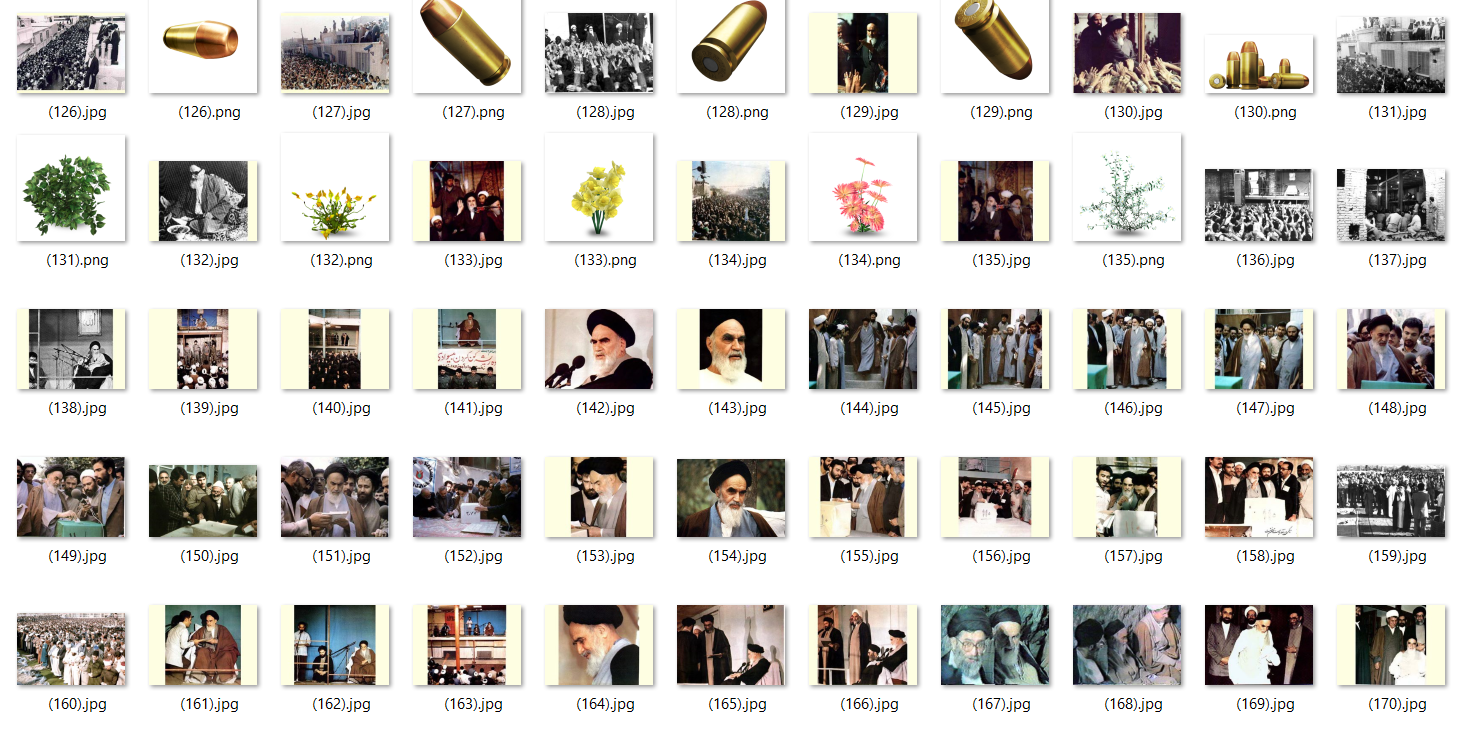Image resolution: width=1467 pixels, height=730 pixels.
Task: Select the green leafy plant (131).png
Action: coord(71,188)
